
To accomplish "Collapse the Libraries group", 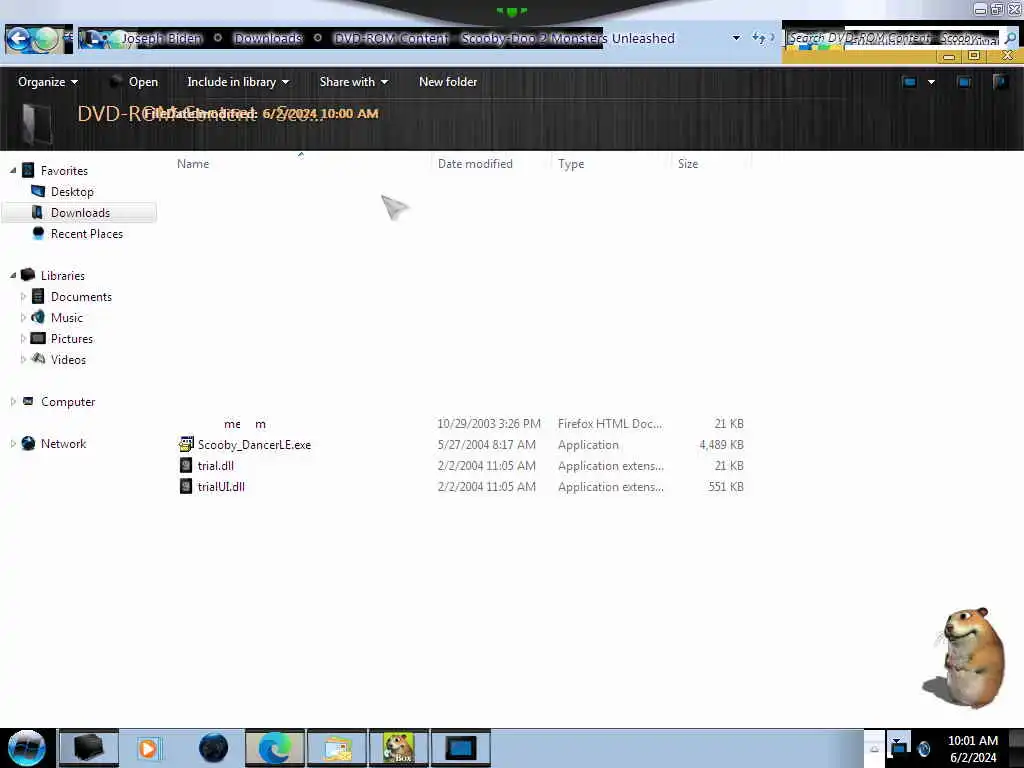I will [x=13, y=276].
